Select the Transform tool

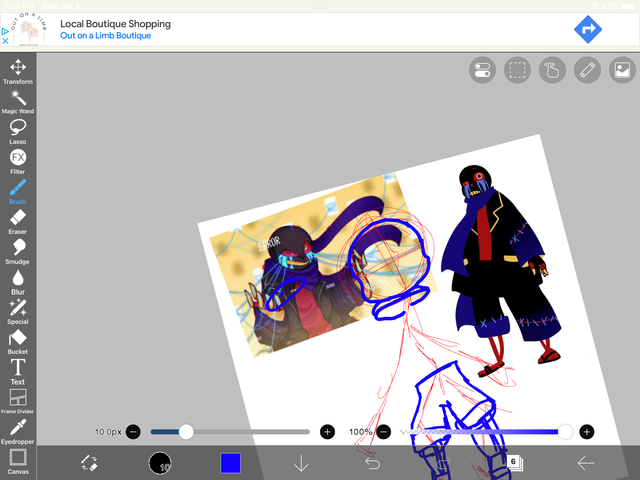pyautogui.click(x=18, y=71)
